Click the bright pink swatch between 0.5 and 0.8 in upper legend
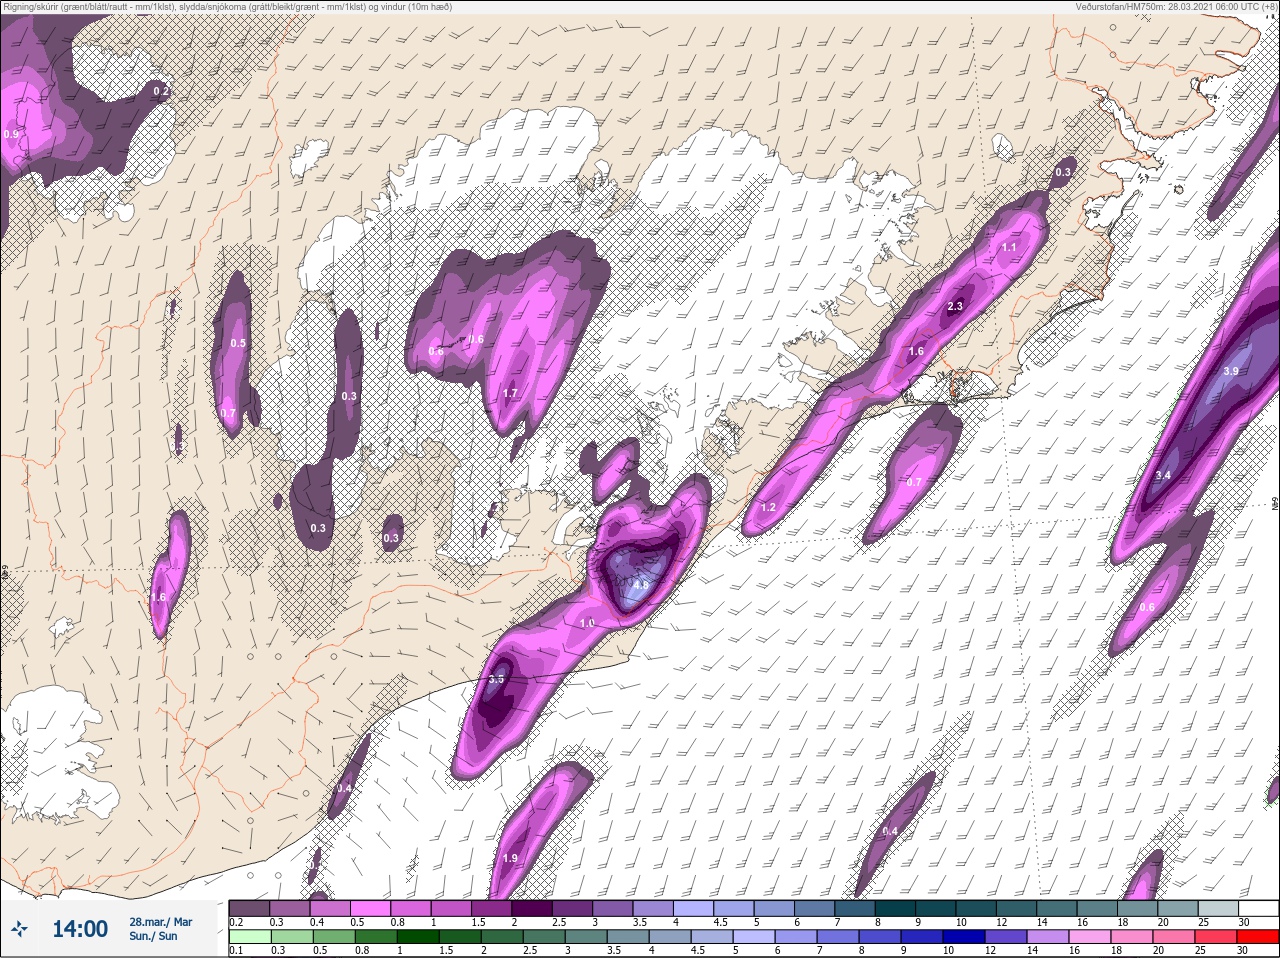 coord(371,908)
